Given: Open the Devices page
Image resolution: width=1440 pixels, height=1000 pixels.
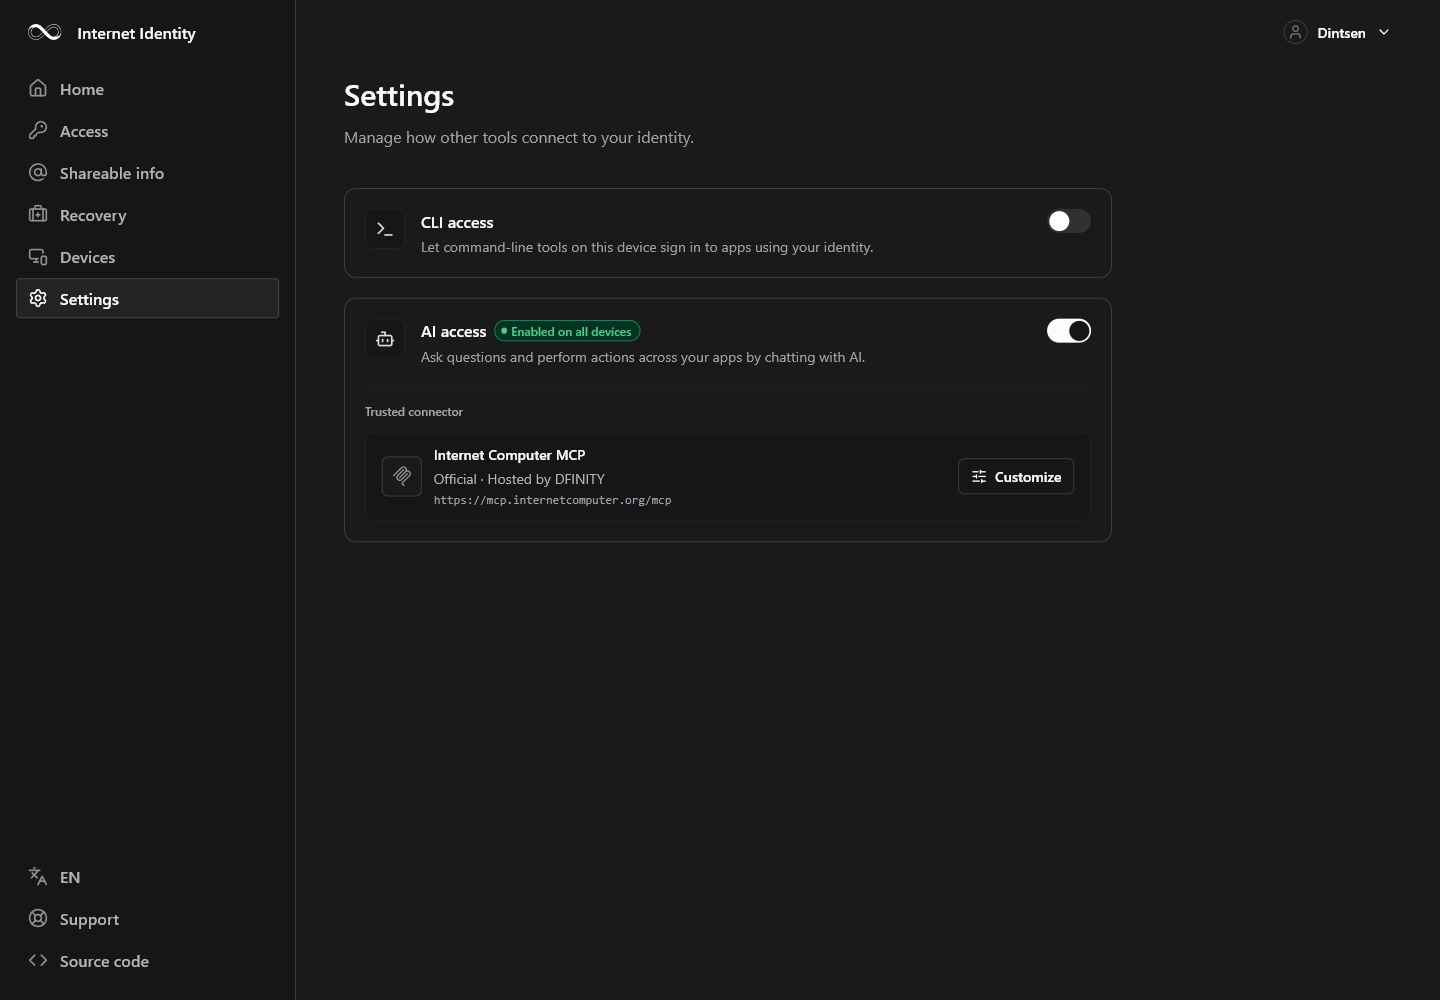Looking at the screenshot, I should (x=147, y=257).
